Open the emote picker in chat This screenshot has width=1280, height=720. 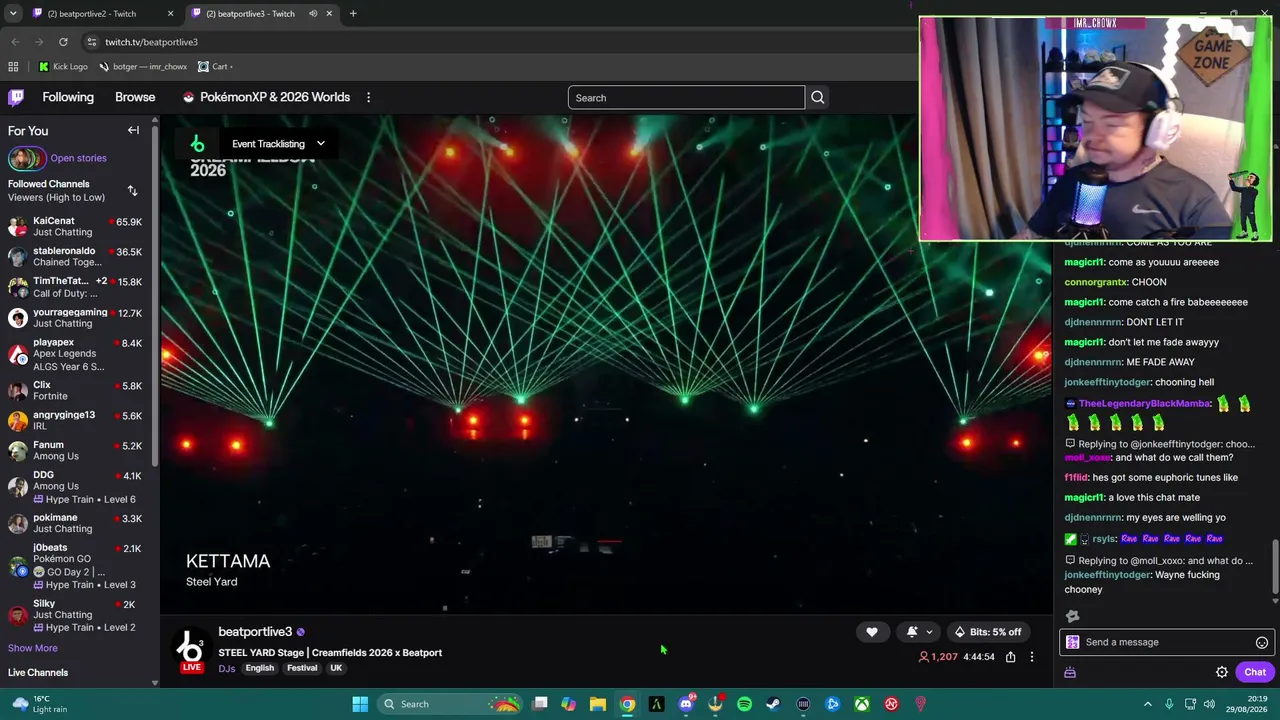1262,643
